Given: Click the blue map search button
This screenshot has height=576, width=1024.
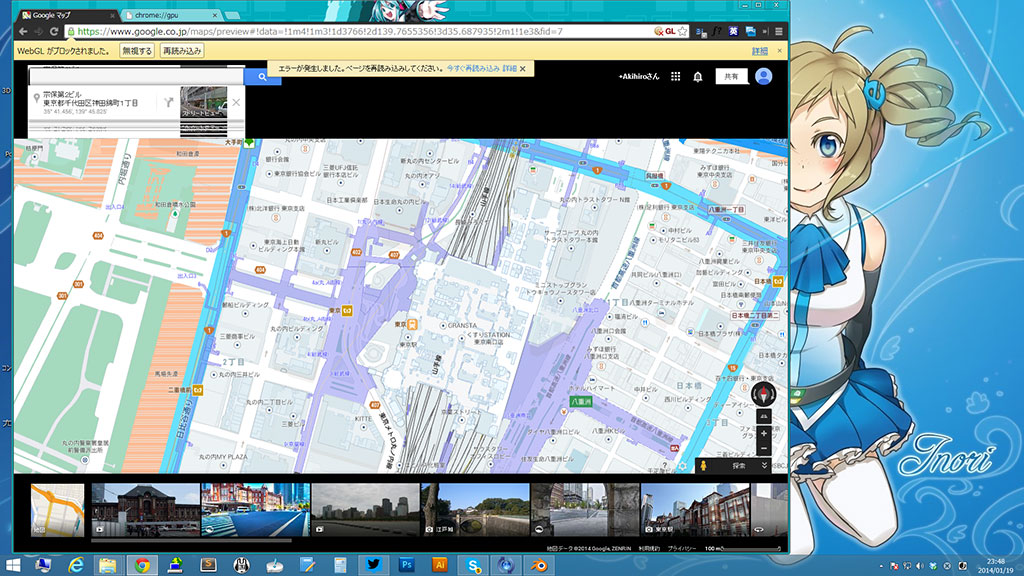Looking at the screenshot, I should pyautogui.click(x=262, y=76).
